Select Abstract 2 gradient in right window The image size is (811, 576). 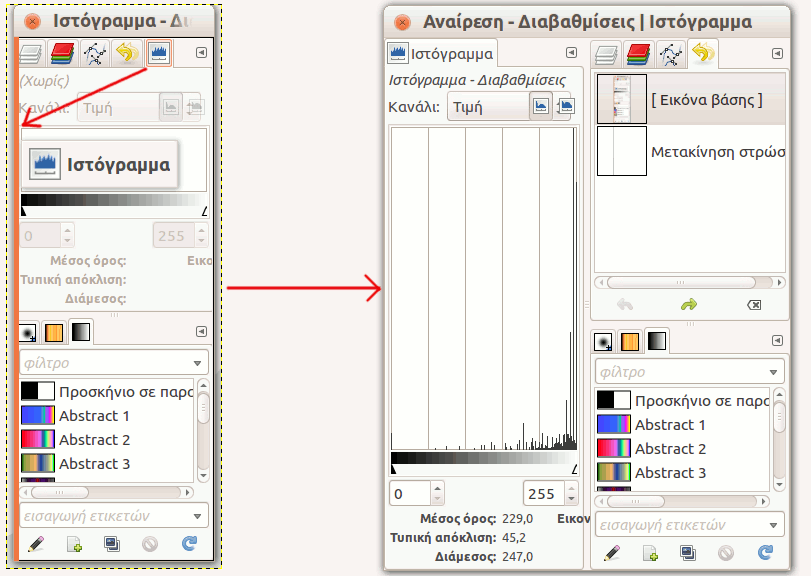click(x=670, y=449)
